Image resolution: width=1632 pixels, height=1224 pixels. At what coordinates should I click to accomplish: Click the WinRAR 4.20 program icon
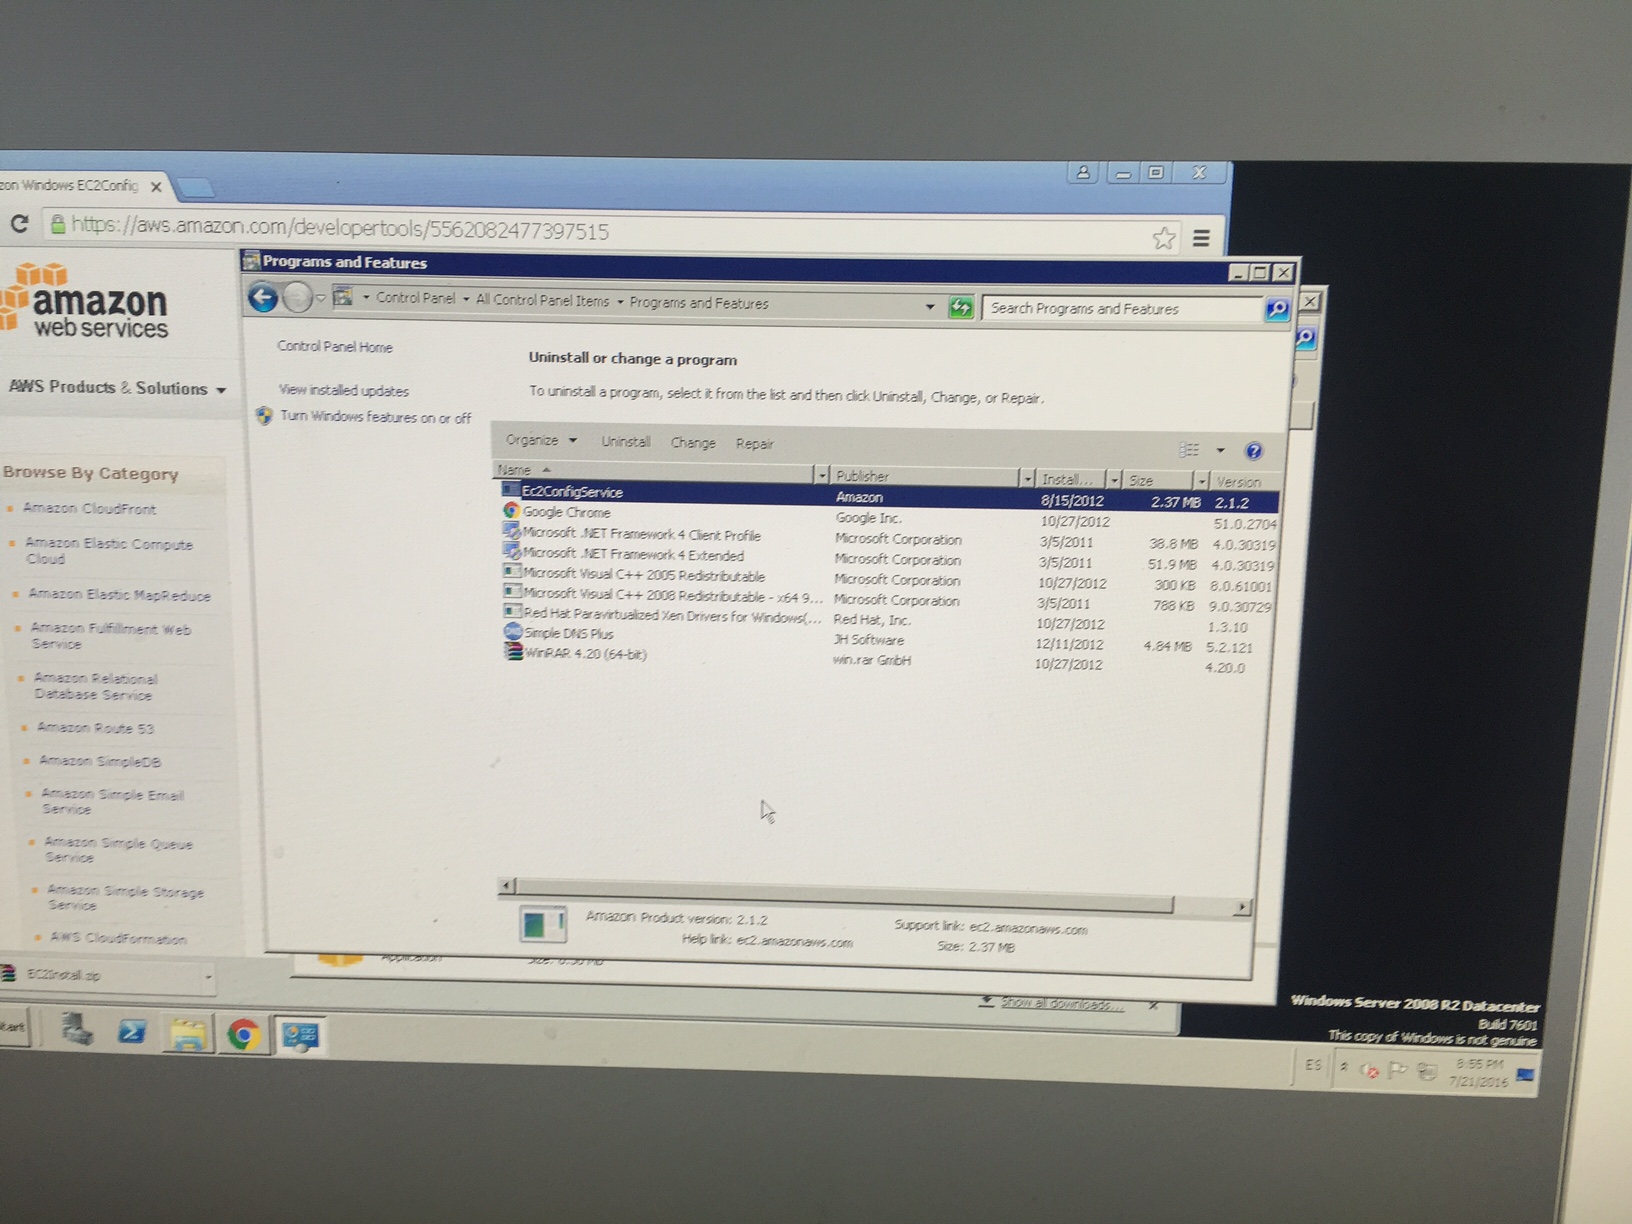pyautogui.click(x=513, y=652)
